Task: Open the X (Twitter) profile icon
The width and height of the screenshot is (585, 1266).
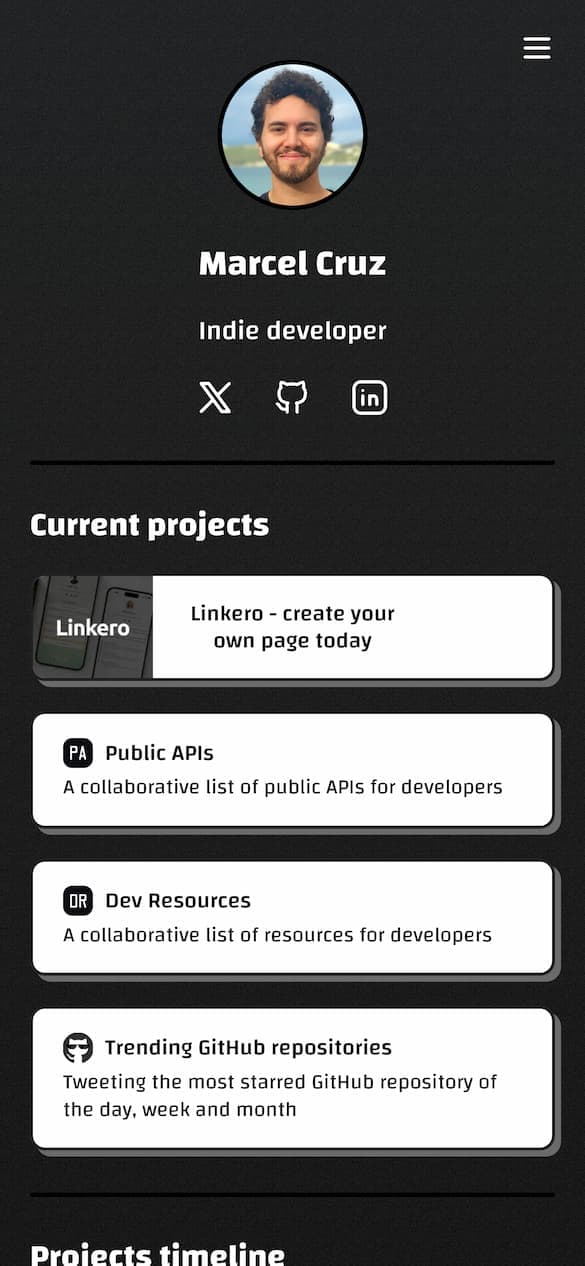Action: [x=215, y=398]
